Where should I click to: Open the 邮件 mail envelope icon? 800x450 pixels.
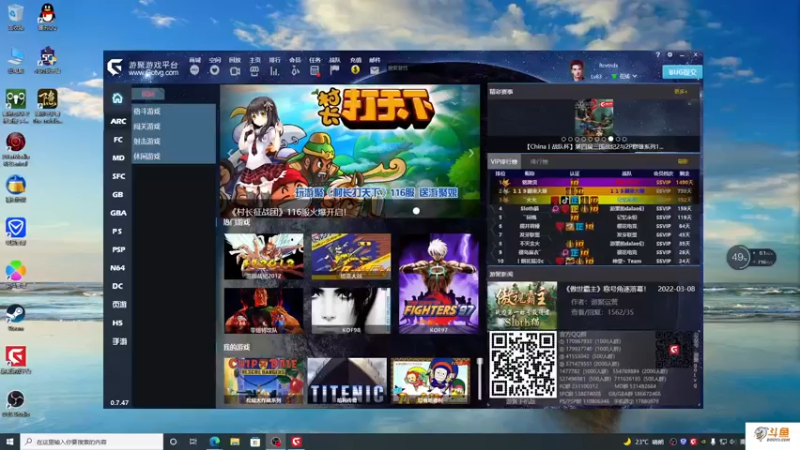pos(374,70)
